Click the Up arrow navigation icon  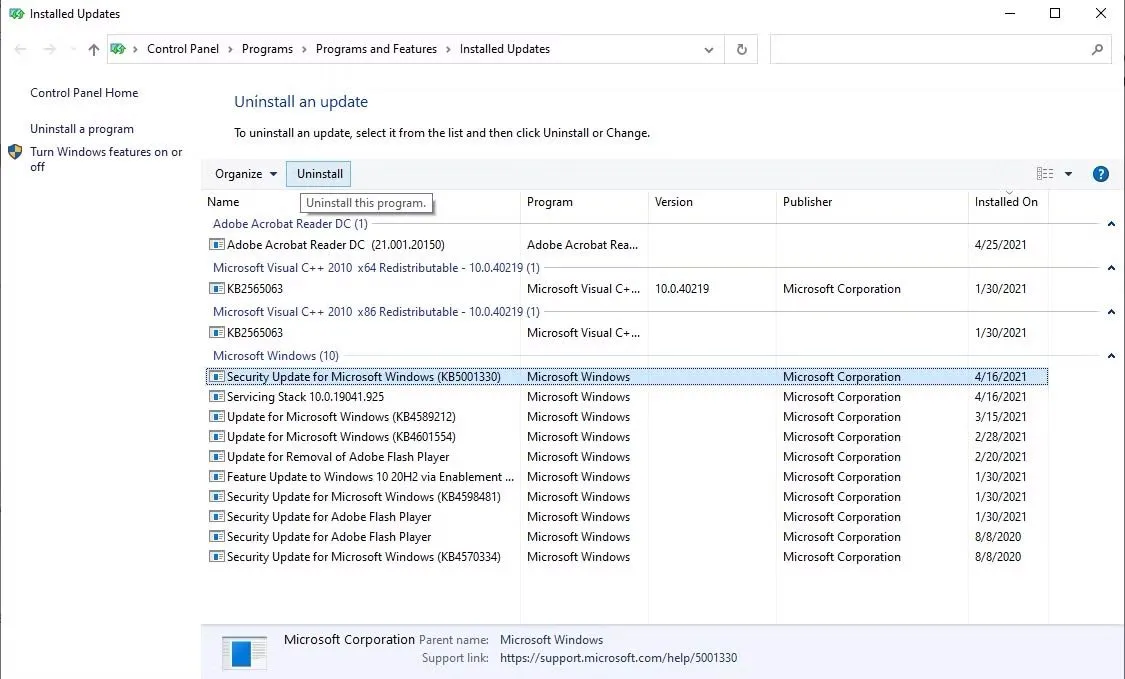93,49
